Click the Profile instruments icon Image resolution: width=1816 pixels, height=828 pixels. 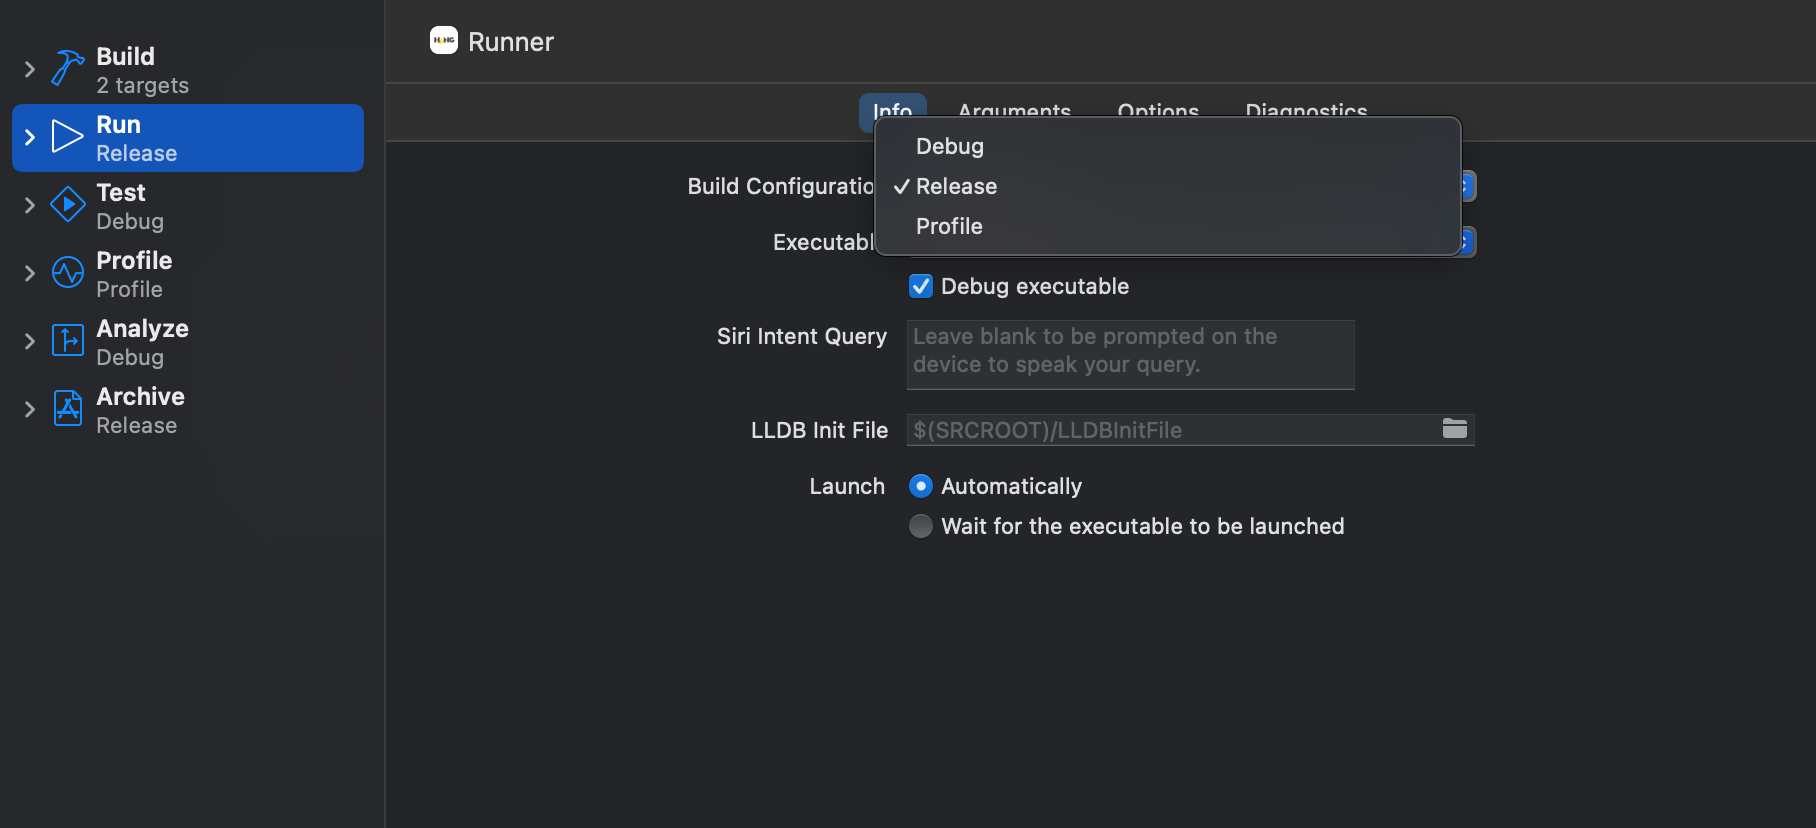tap(67, 273)
